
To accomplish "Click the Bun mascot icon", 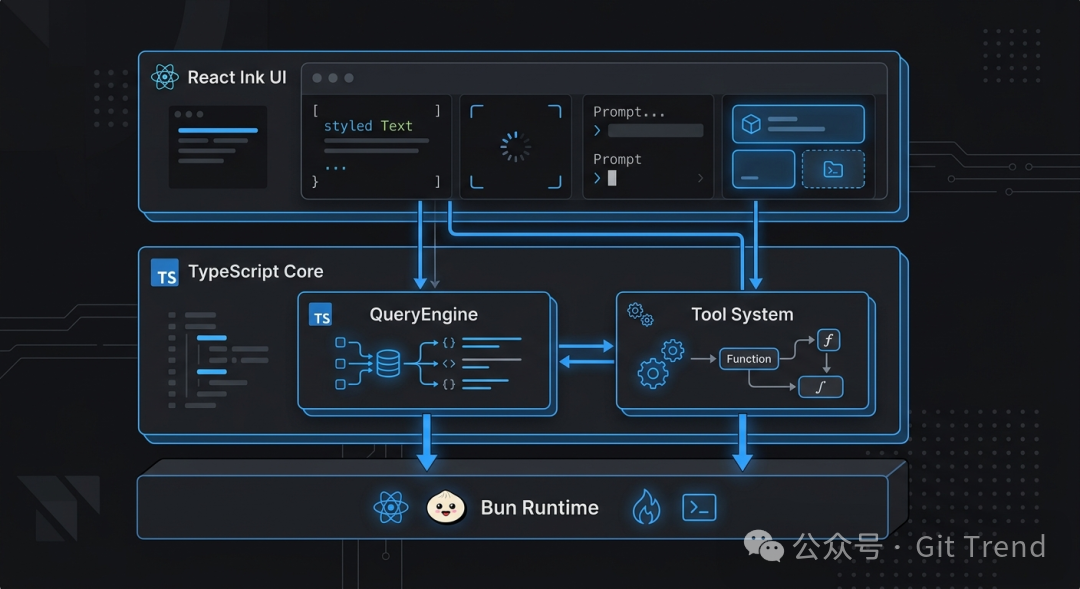I will (446, 508).
